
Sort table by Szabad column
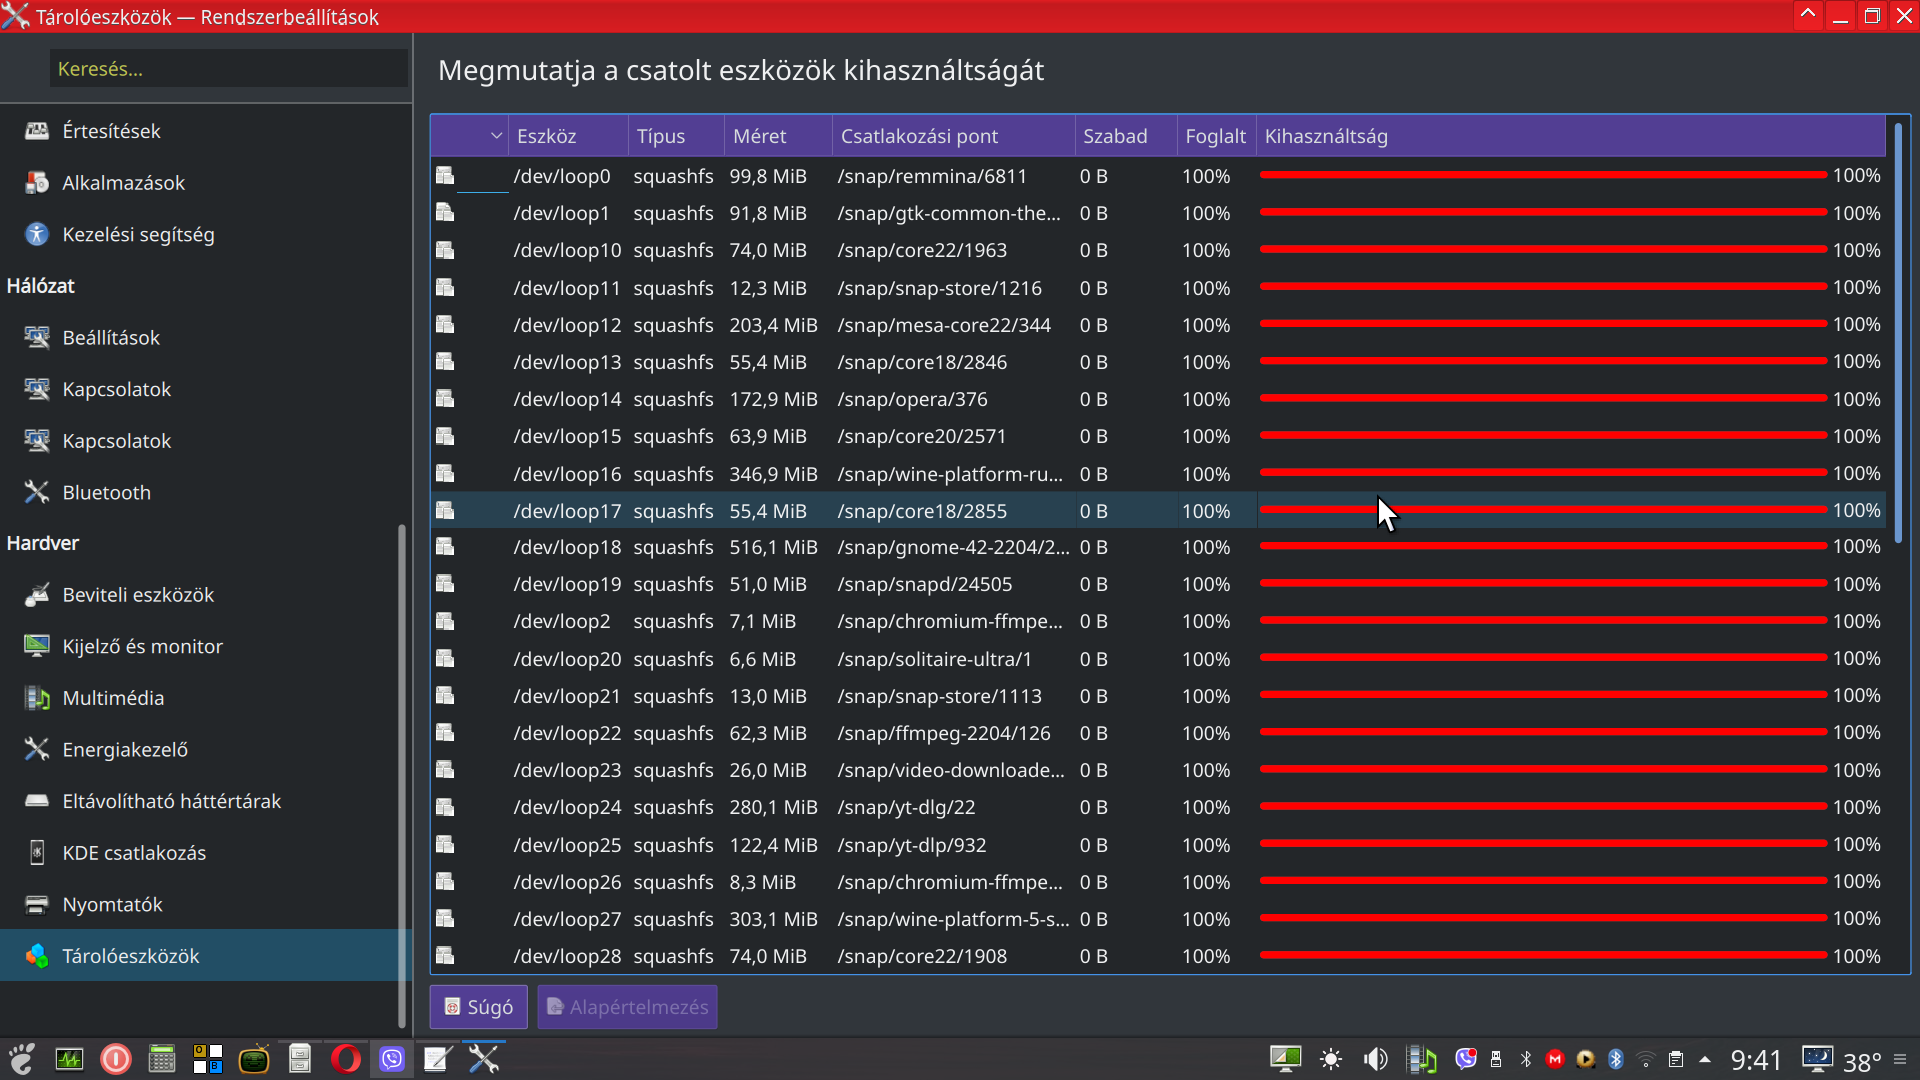coord(1126,136)
